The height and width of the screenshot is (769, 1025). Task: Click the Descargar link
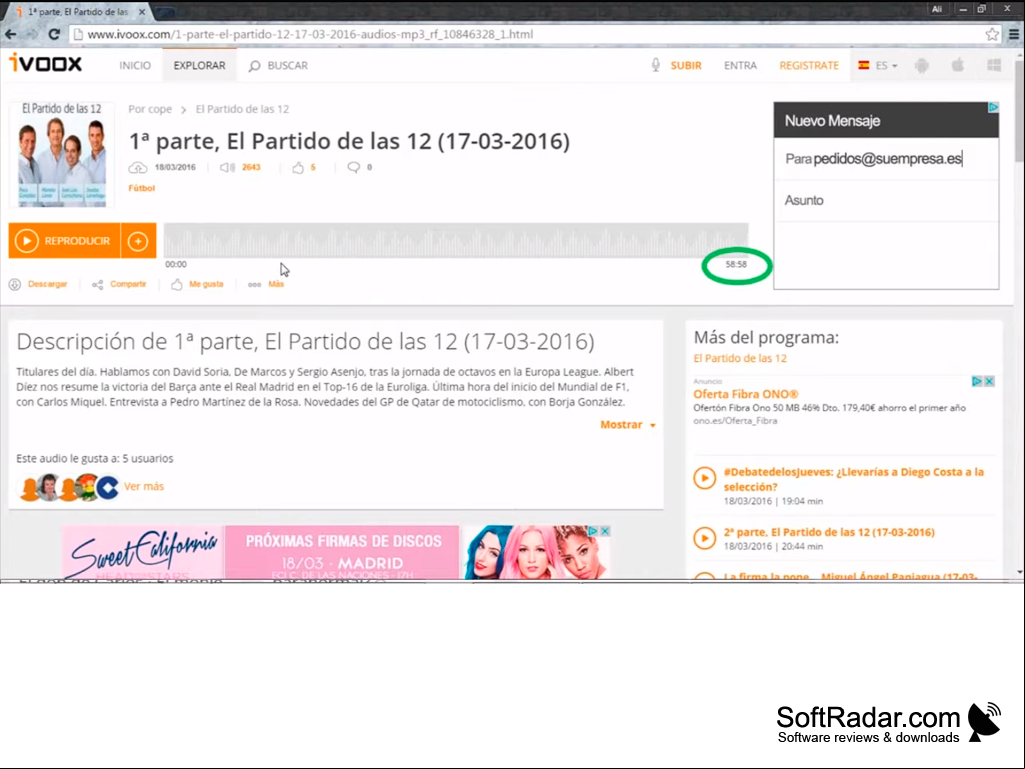(x=48, y=284)
